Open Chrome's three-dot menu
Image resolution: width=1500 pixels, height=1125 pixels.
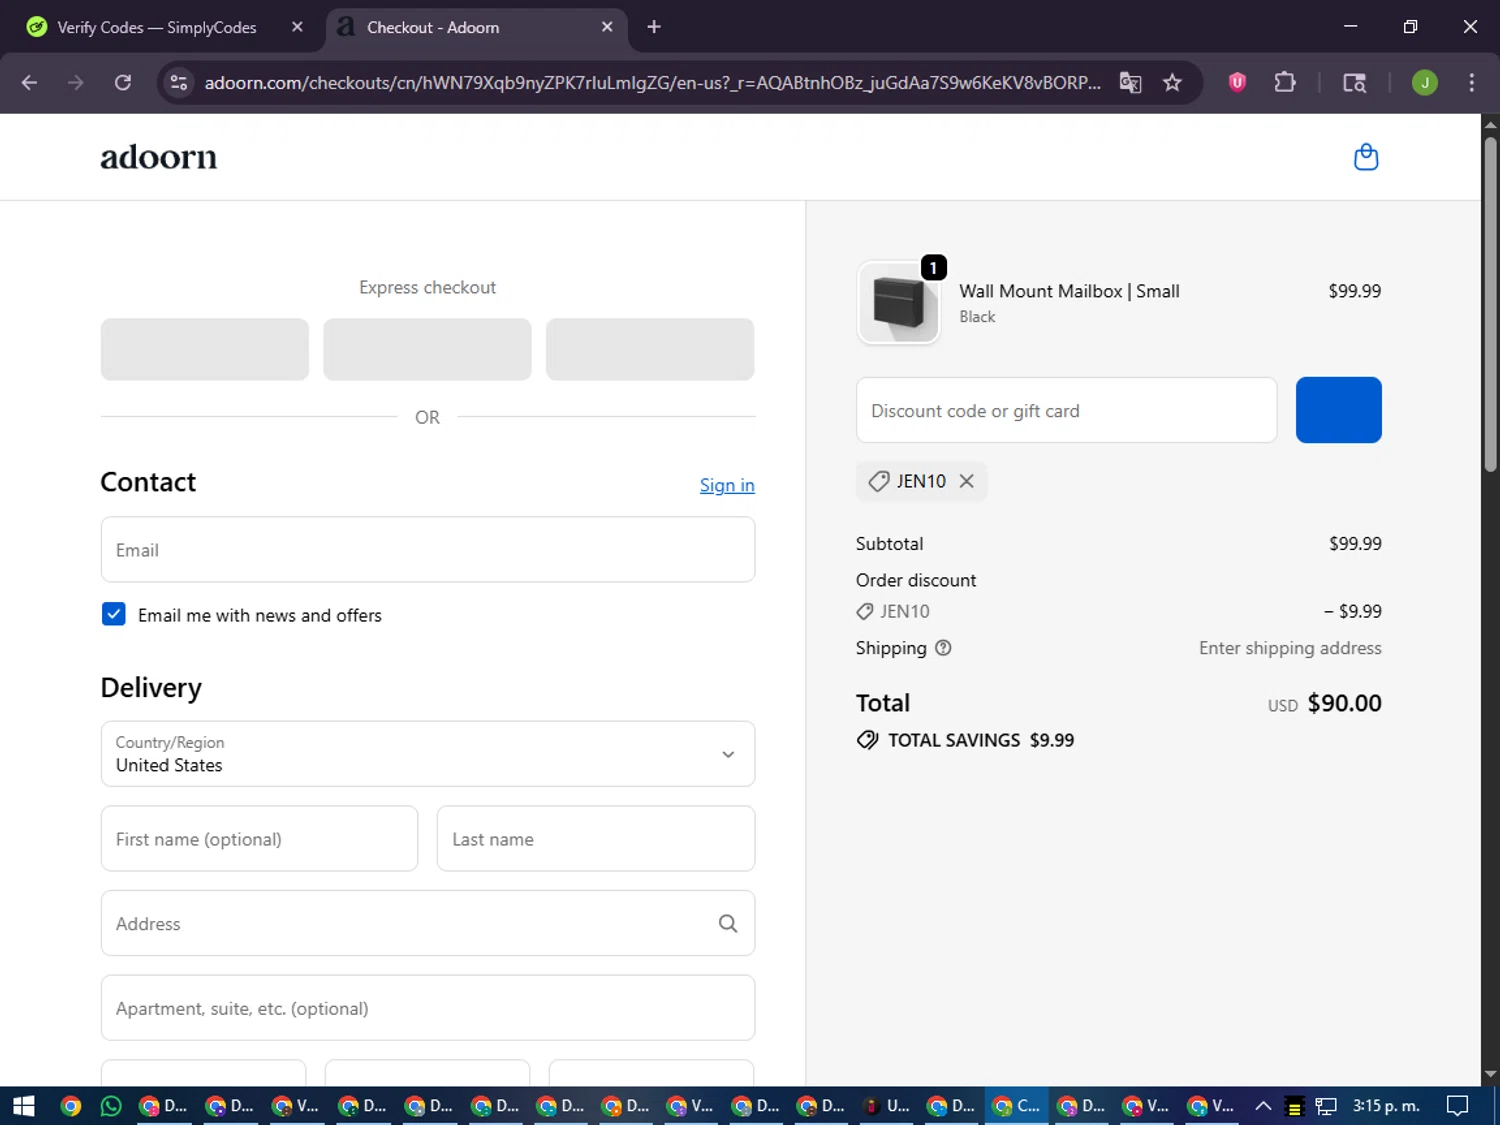pos(1471,83)
